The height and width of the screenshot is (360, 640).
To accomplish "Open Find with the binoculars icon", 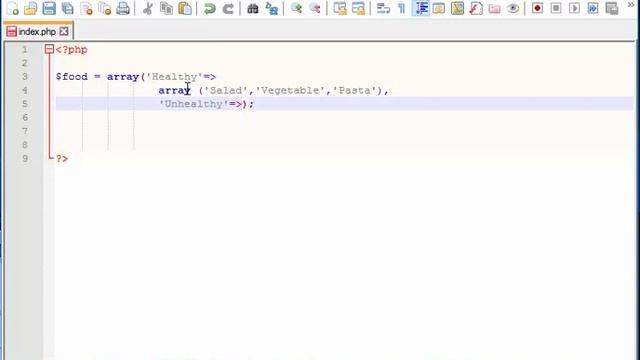I will click(253, 8).
